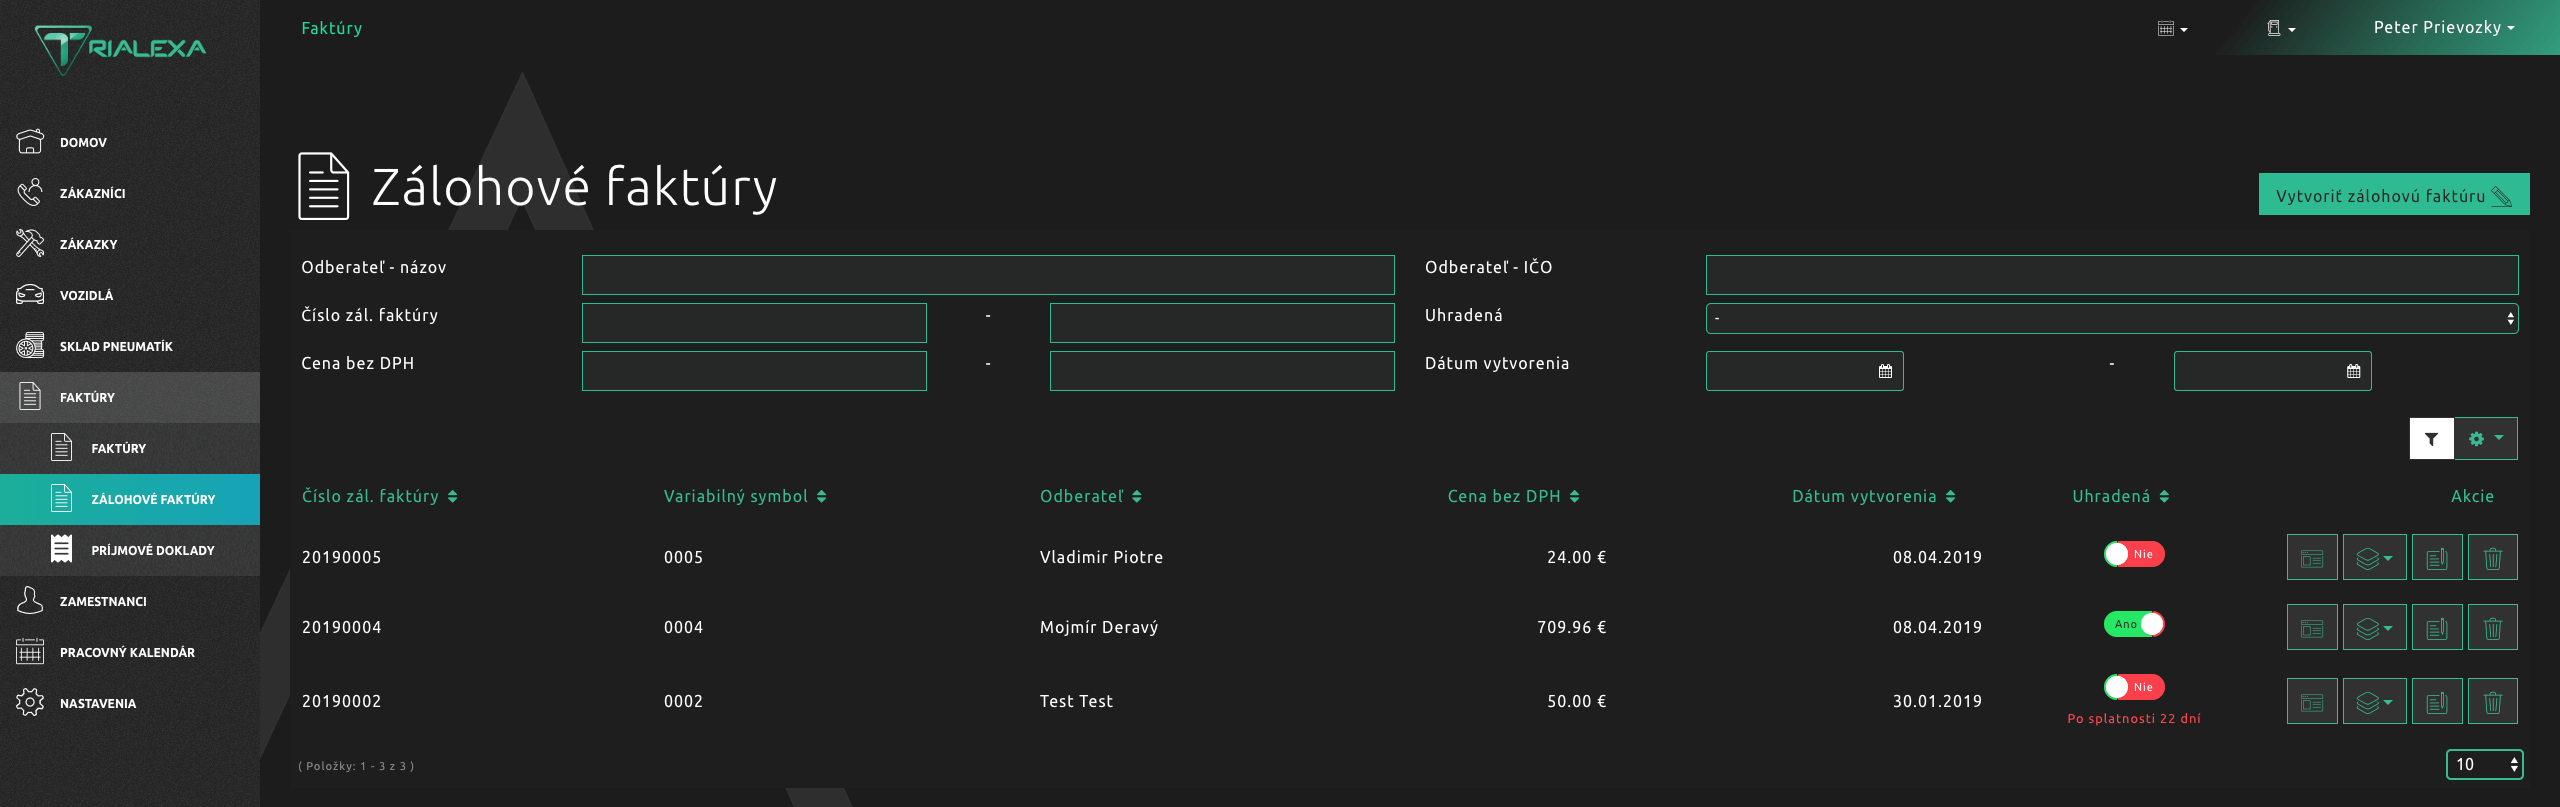Edit invoice 20190005 with the pencil icon
This screenshot has width=2560, height=807.
click(x=2436, y=558)
